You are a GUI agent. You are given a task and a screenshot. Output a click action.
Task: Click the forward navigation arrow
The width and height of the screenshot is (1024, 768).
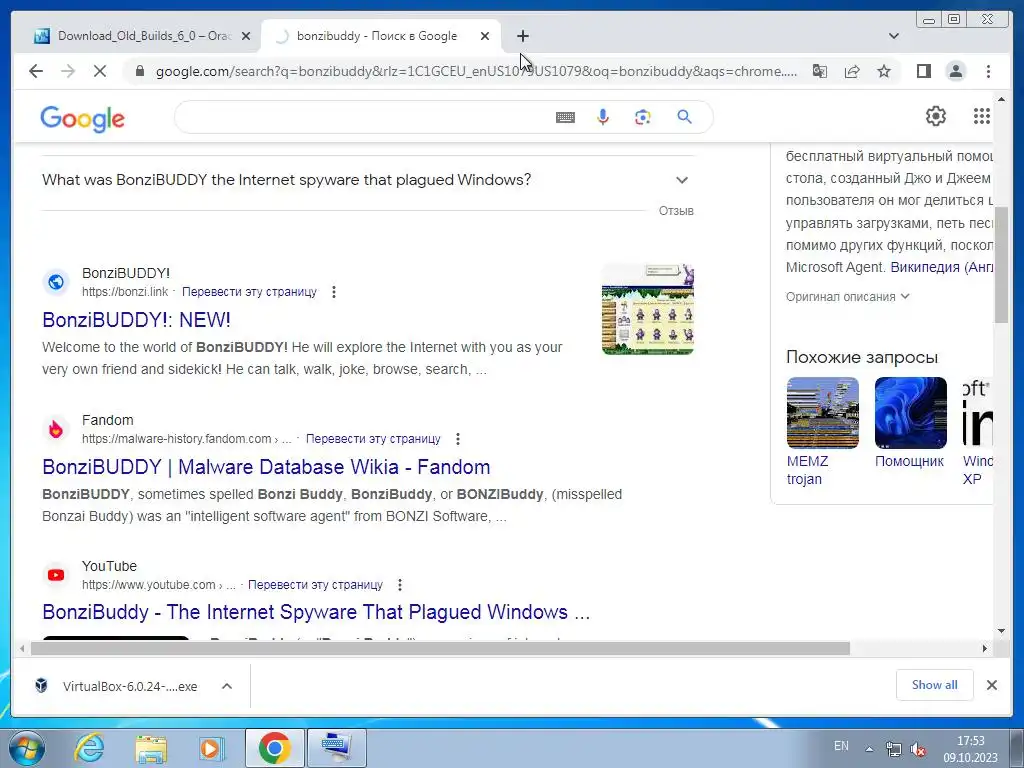[68, 71]
